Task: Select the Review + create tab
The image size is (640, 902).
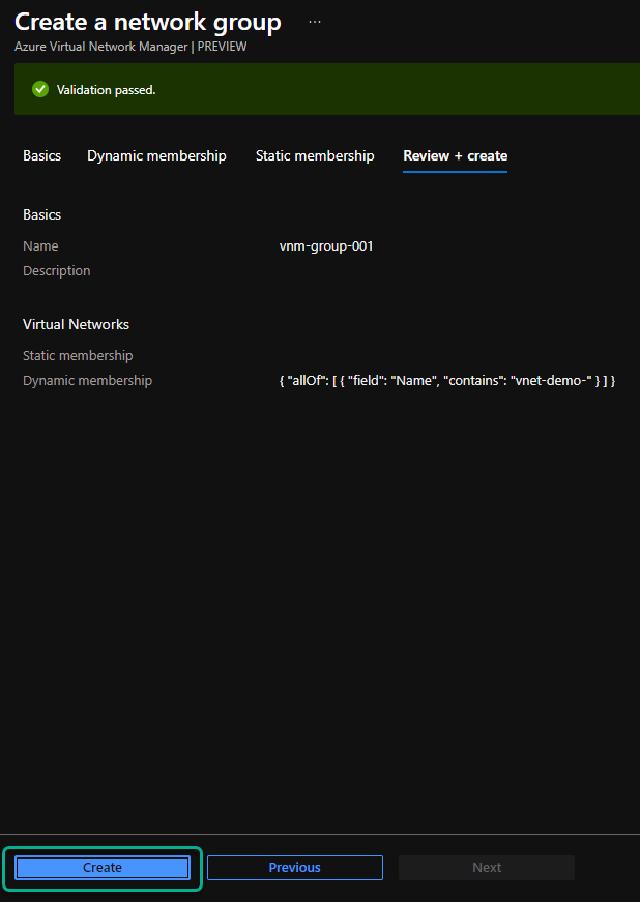Action: (455, 156)
